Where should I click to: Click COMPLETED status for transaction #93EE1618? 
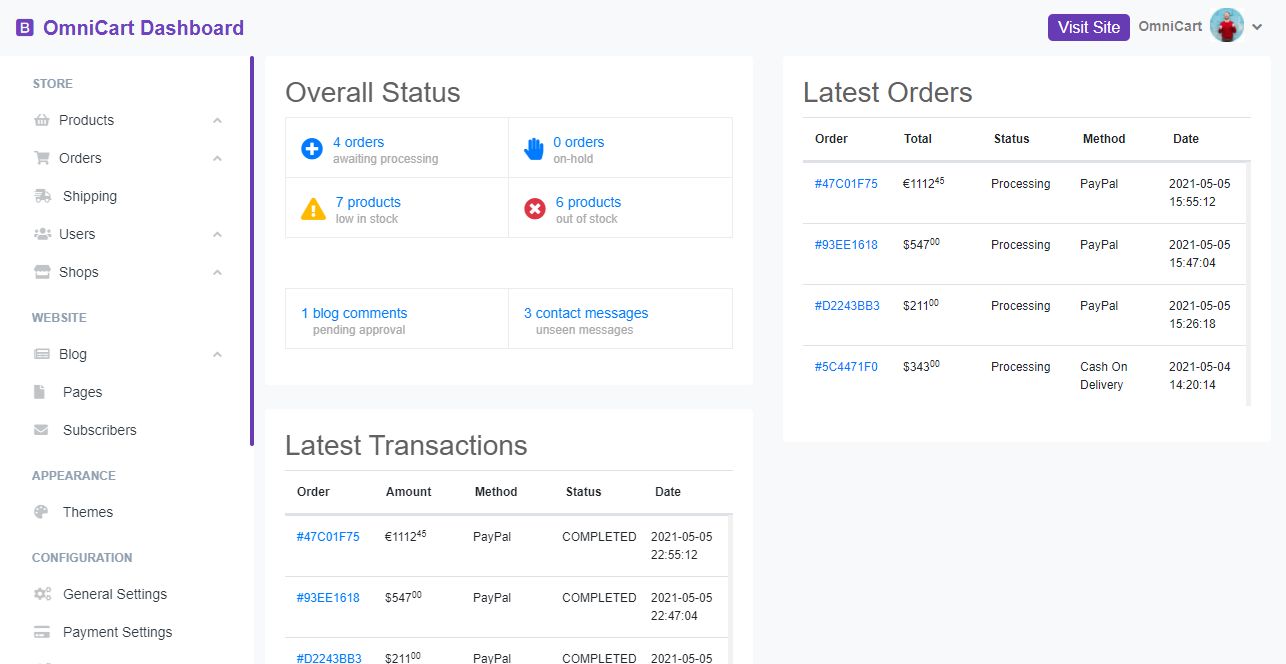pos(599,598)
